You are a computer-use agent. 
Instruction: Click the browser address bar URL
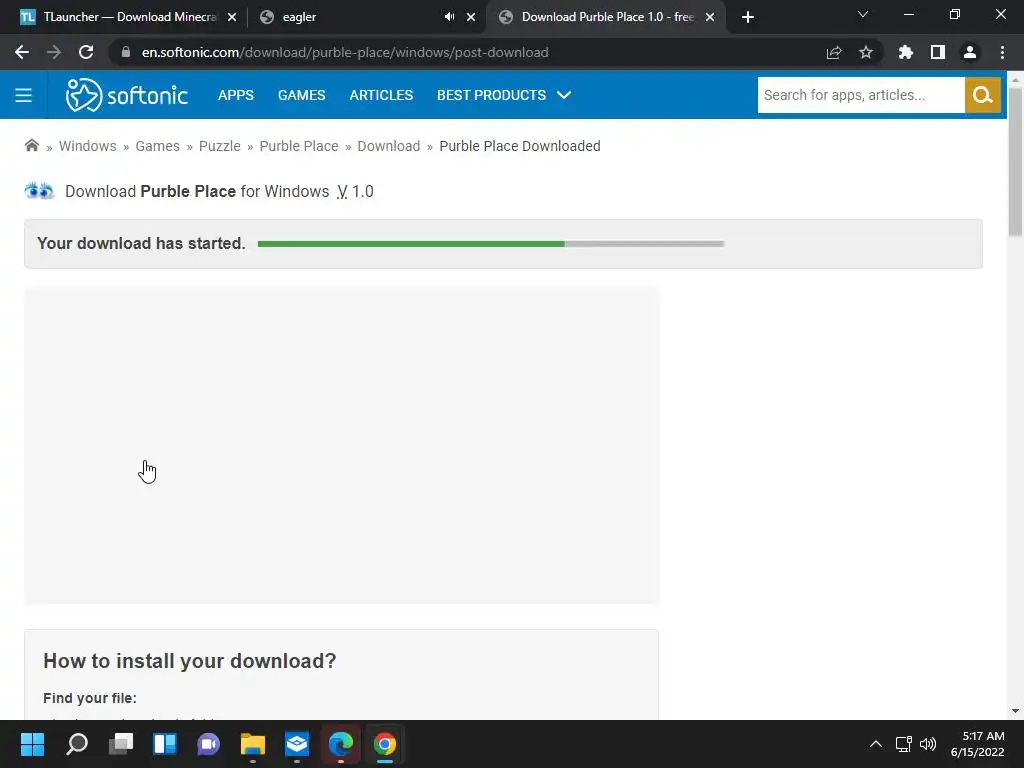pyautogui.click(x=345, y=52)
